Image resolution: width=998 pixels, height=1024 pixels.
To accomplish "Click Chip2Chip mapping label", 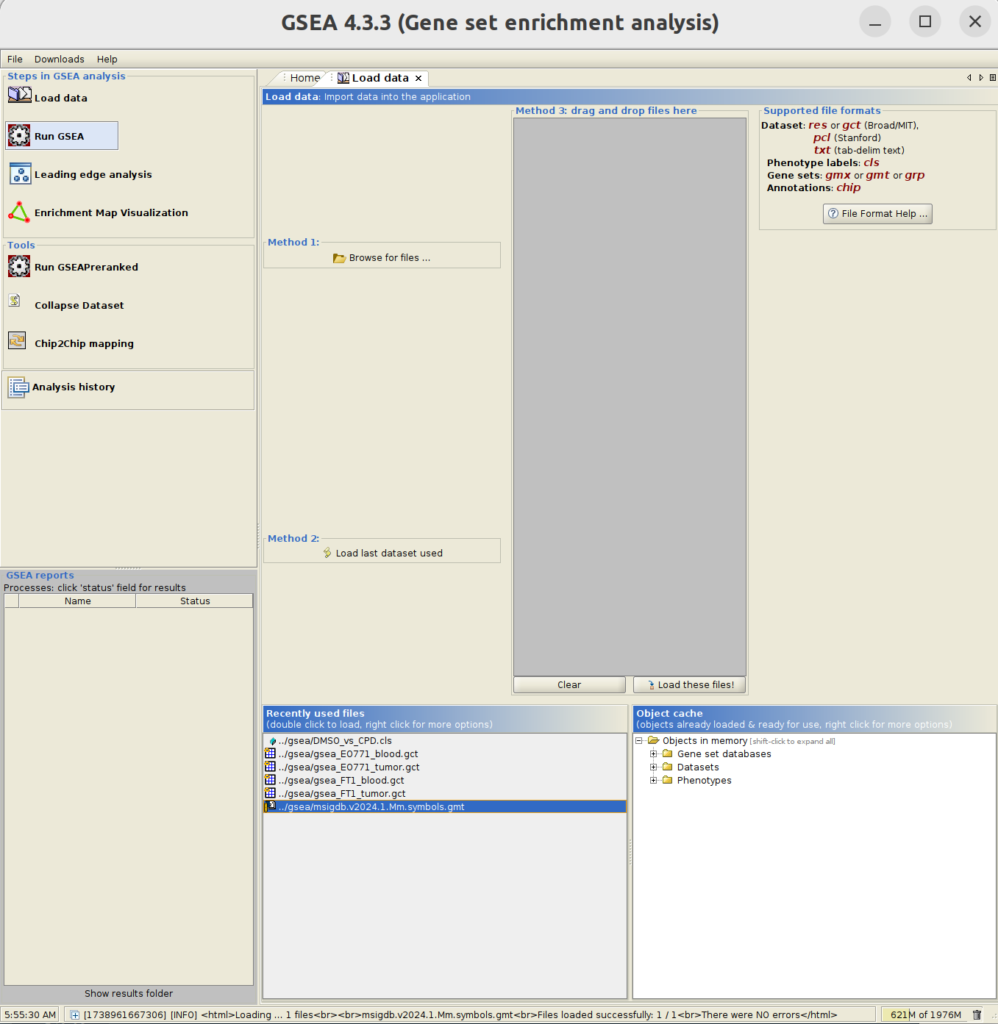I will 84,344.
